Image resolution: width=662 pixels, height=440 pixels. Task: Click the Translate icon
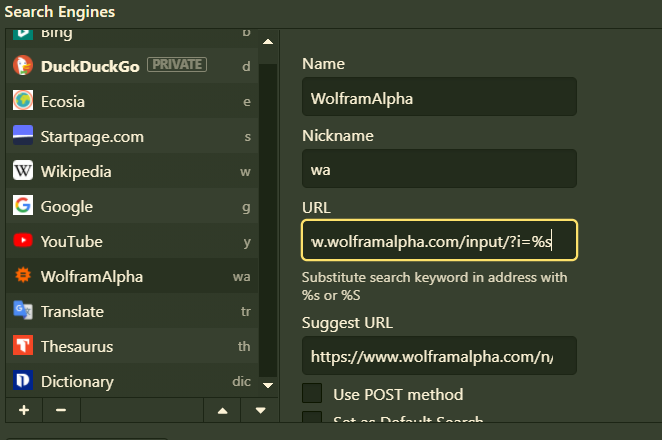pos(23,311)
